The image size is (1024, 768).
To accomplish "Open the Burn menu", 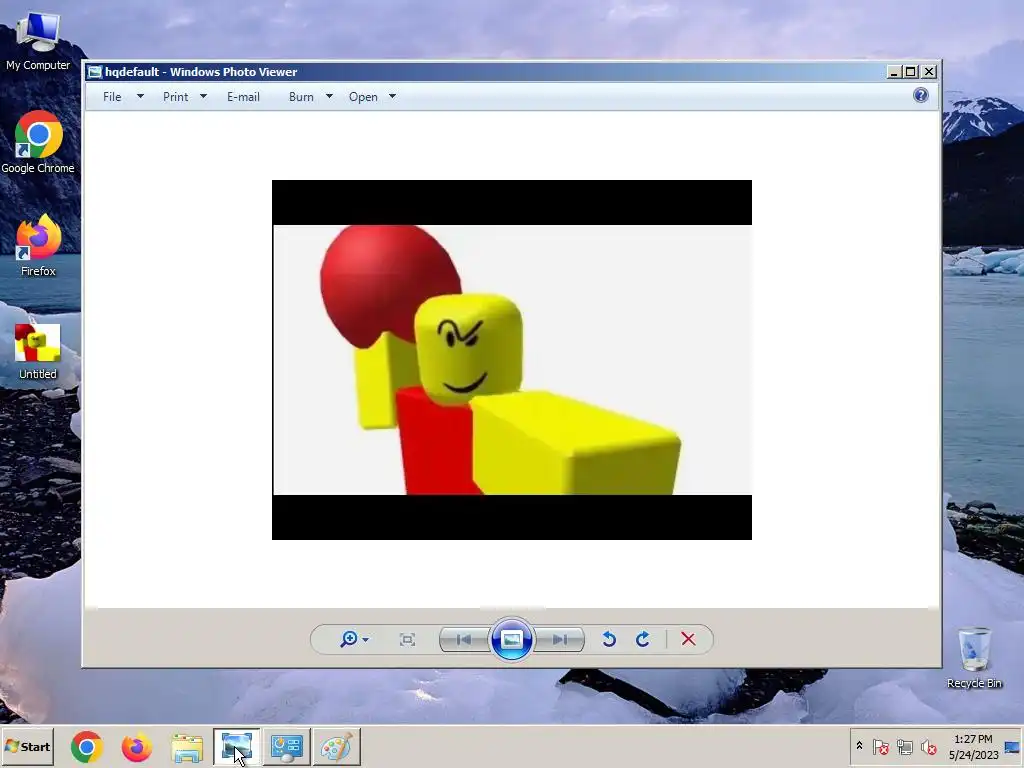I will (301, 97).
